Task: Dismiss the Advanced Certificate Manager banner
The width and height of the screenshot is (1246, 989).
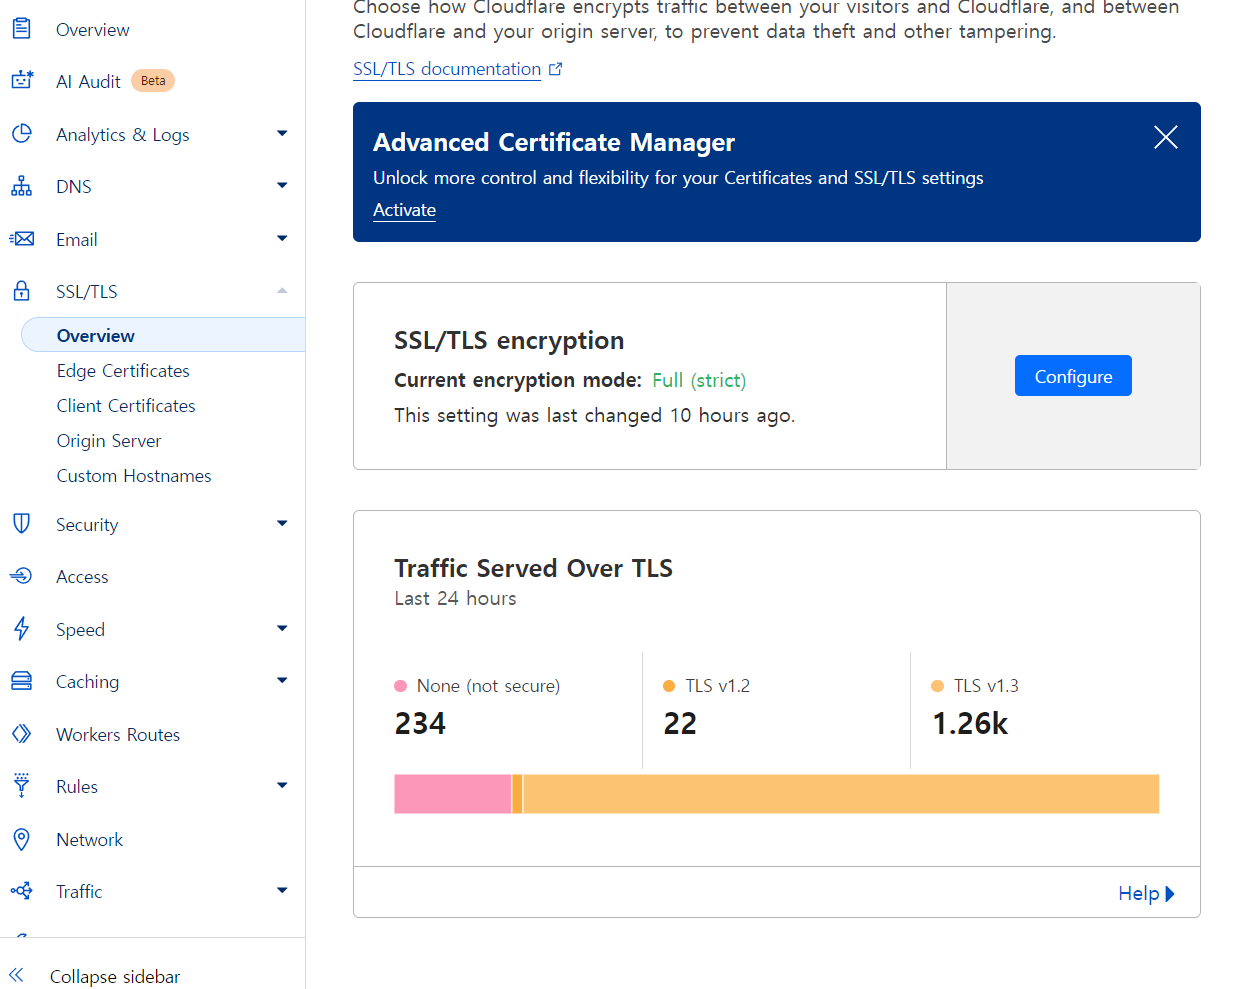Action: pos(1166,137)
